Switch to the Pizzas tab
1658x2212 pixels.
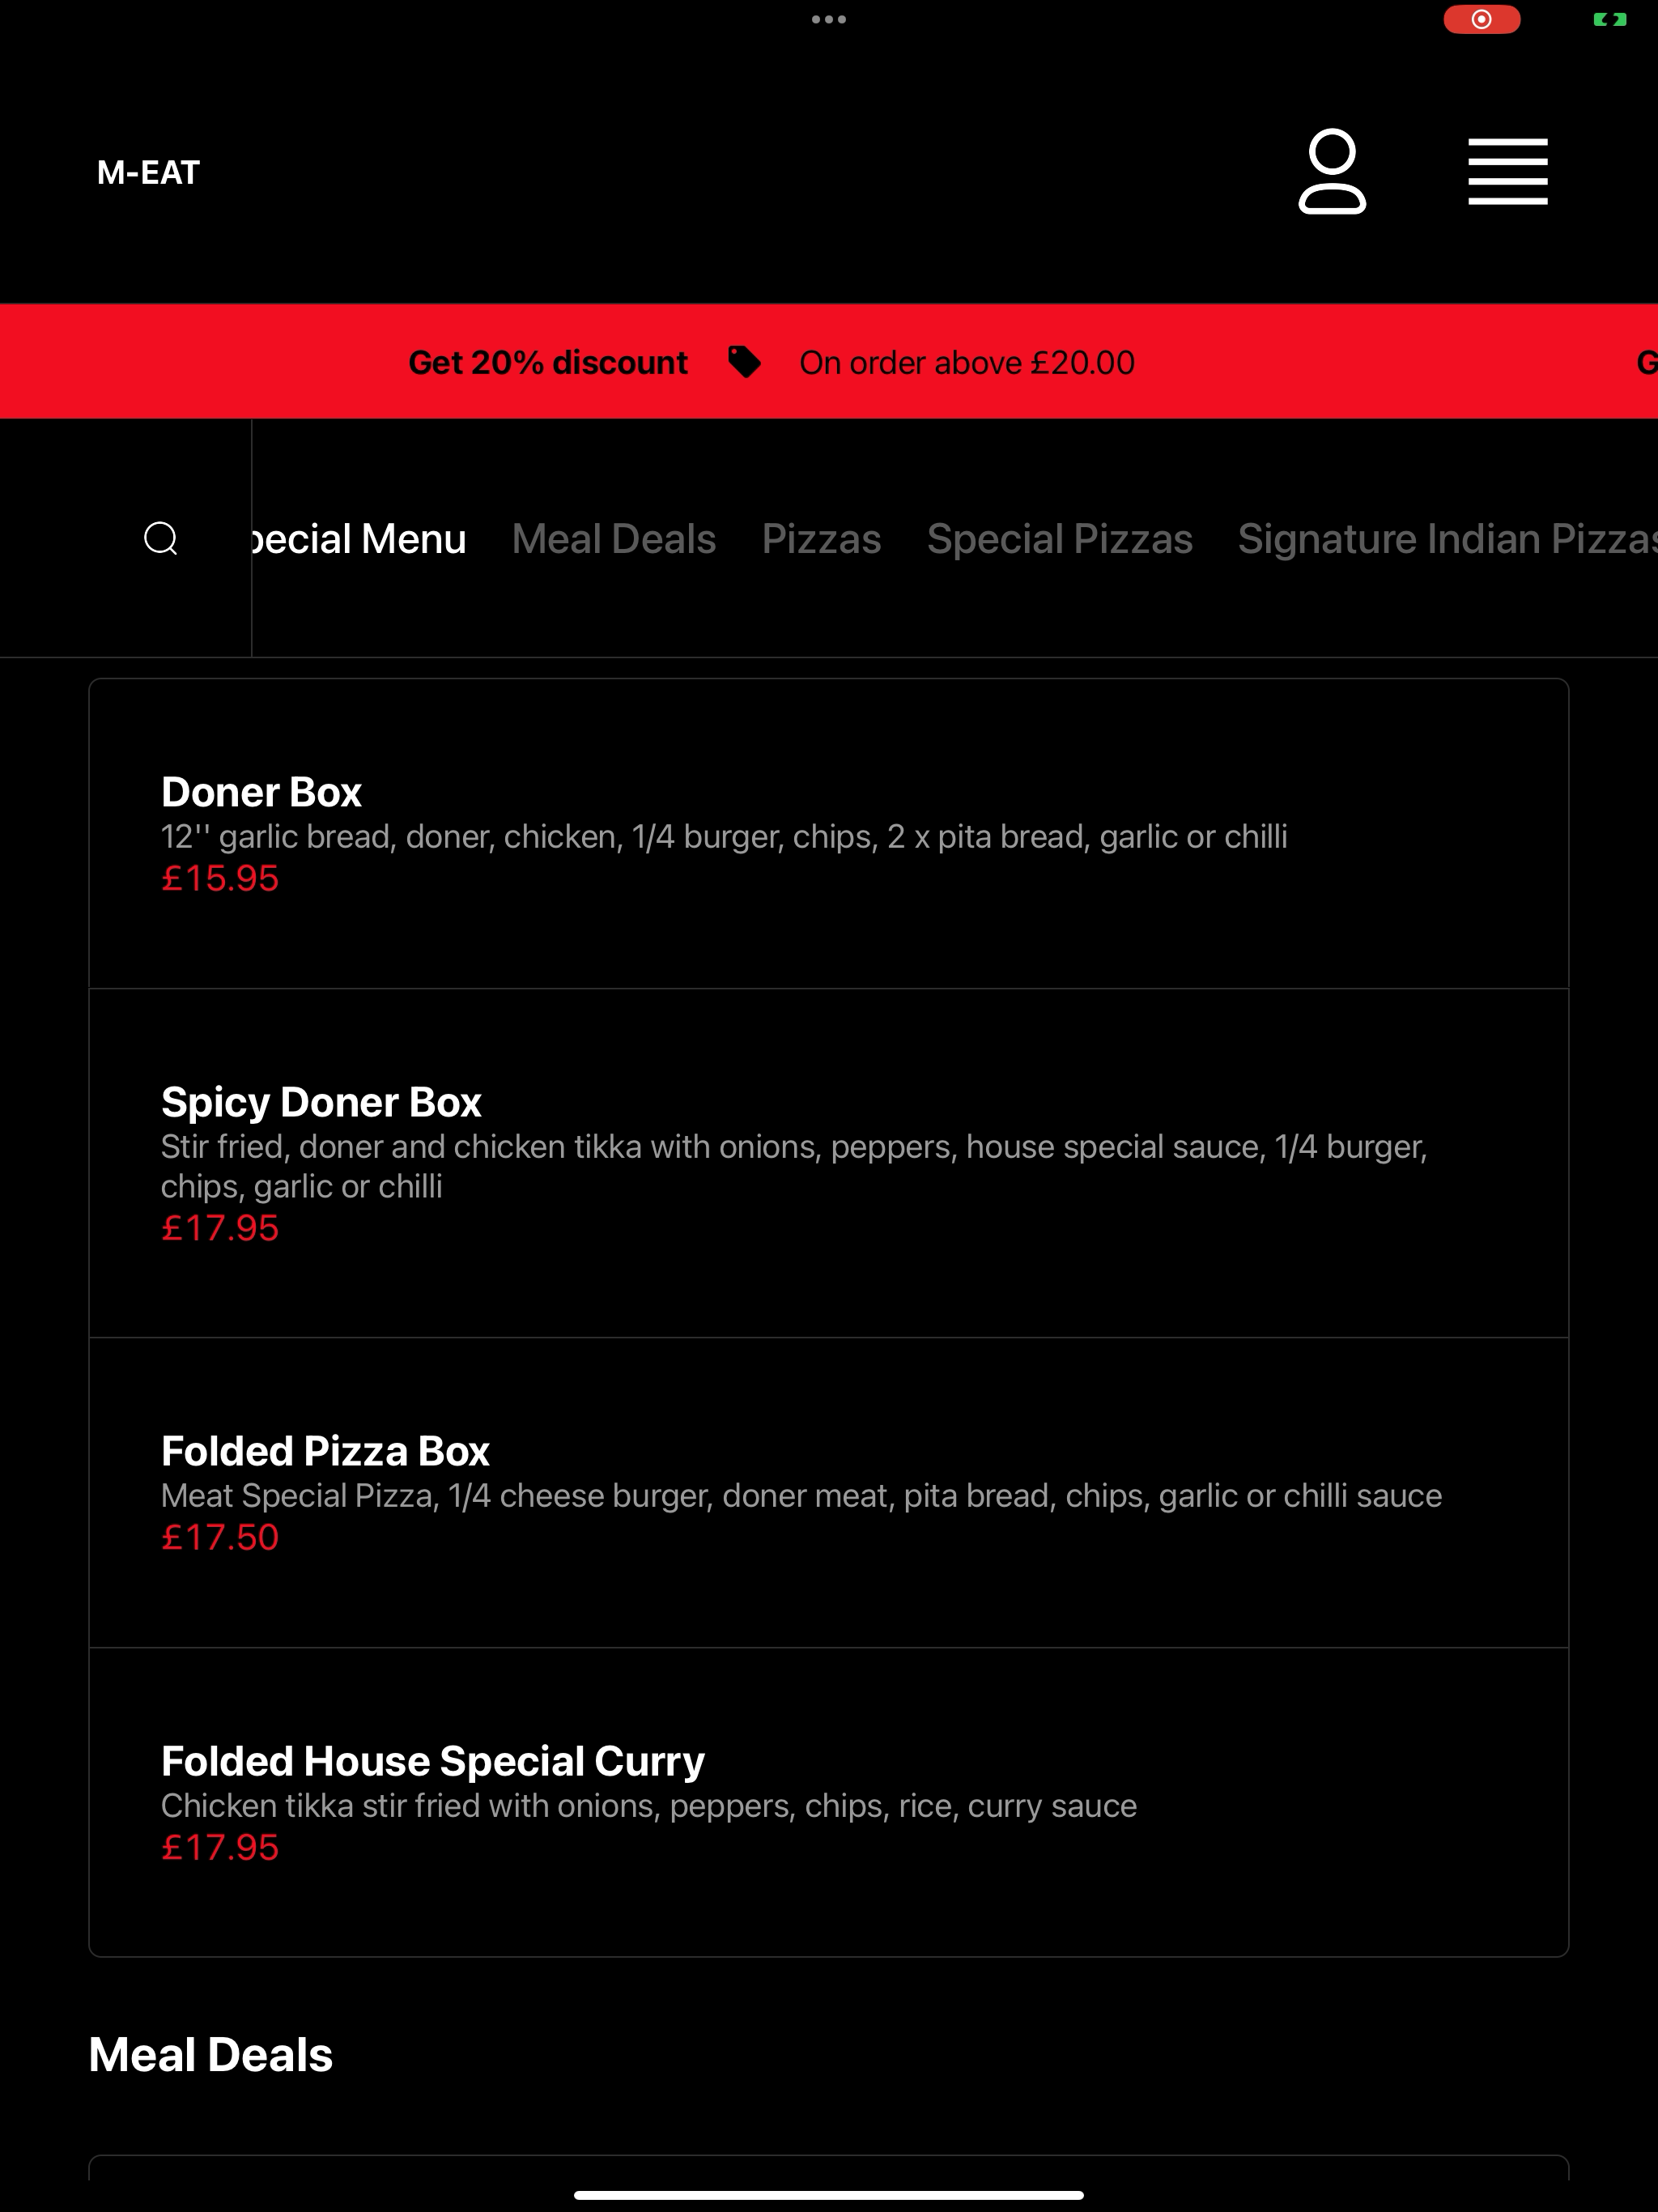pyautogui.click(x=821, y=539)
